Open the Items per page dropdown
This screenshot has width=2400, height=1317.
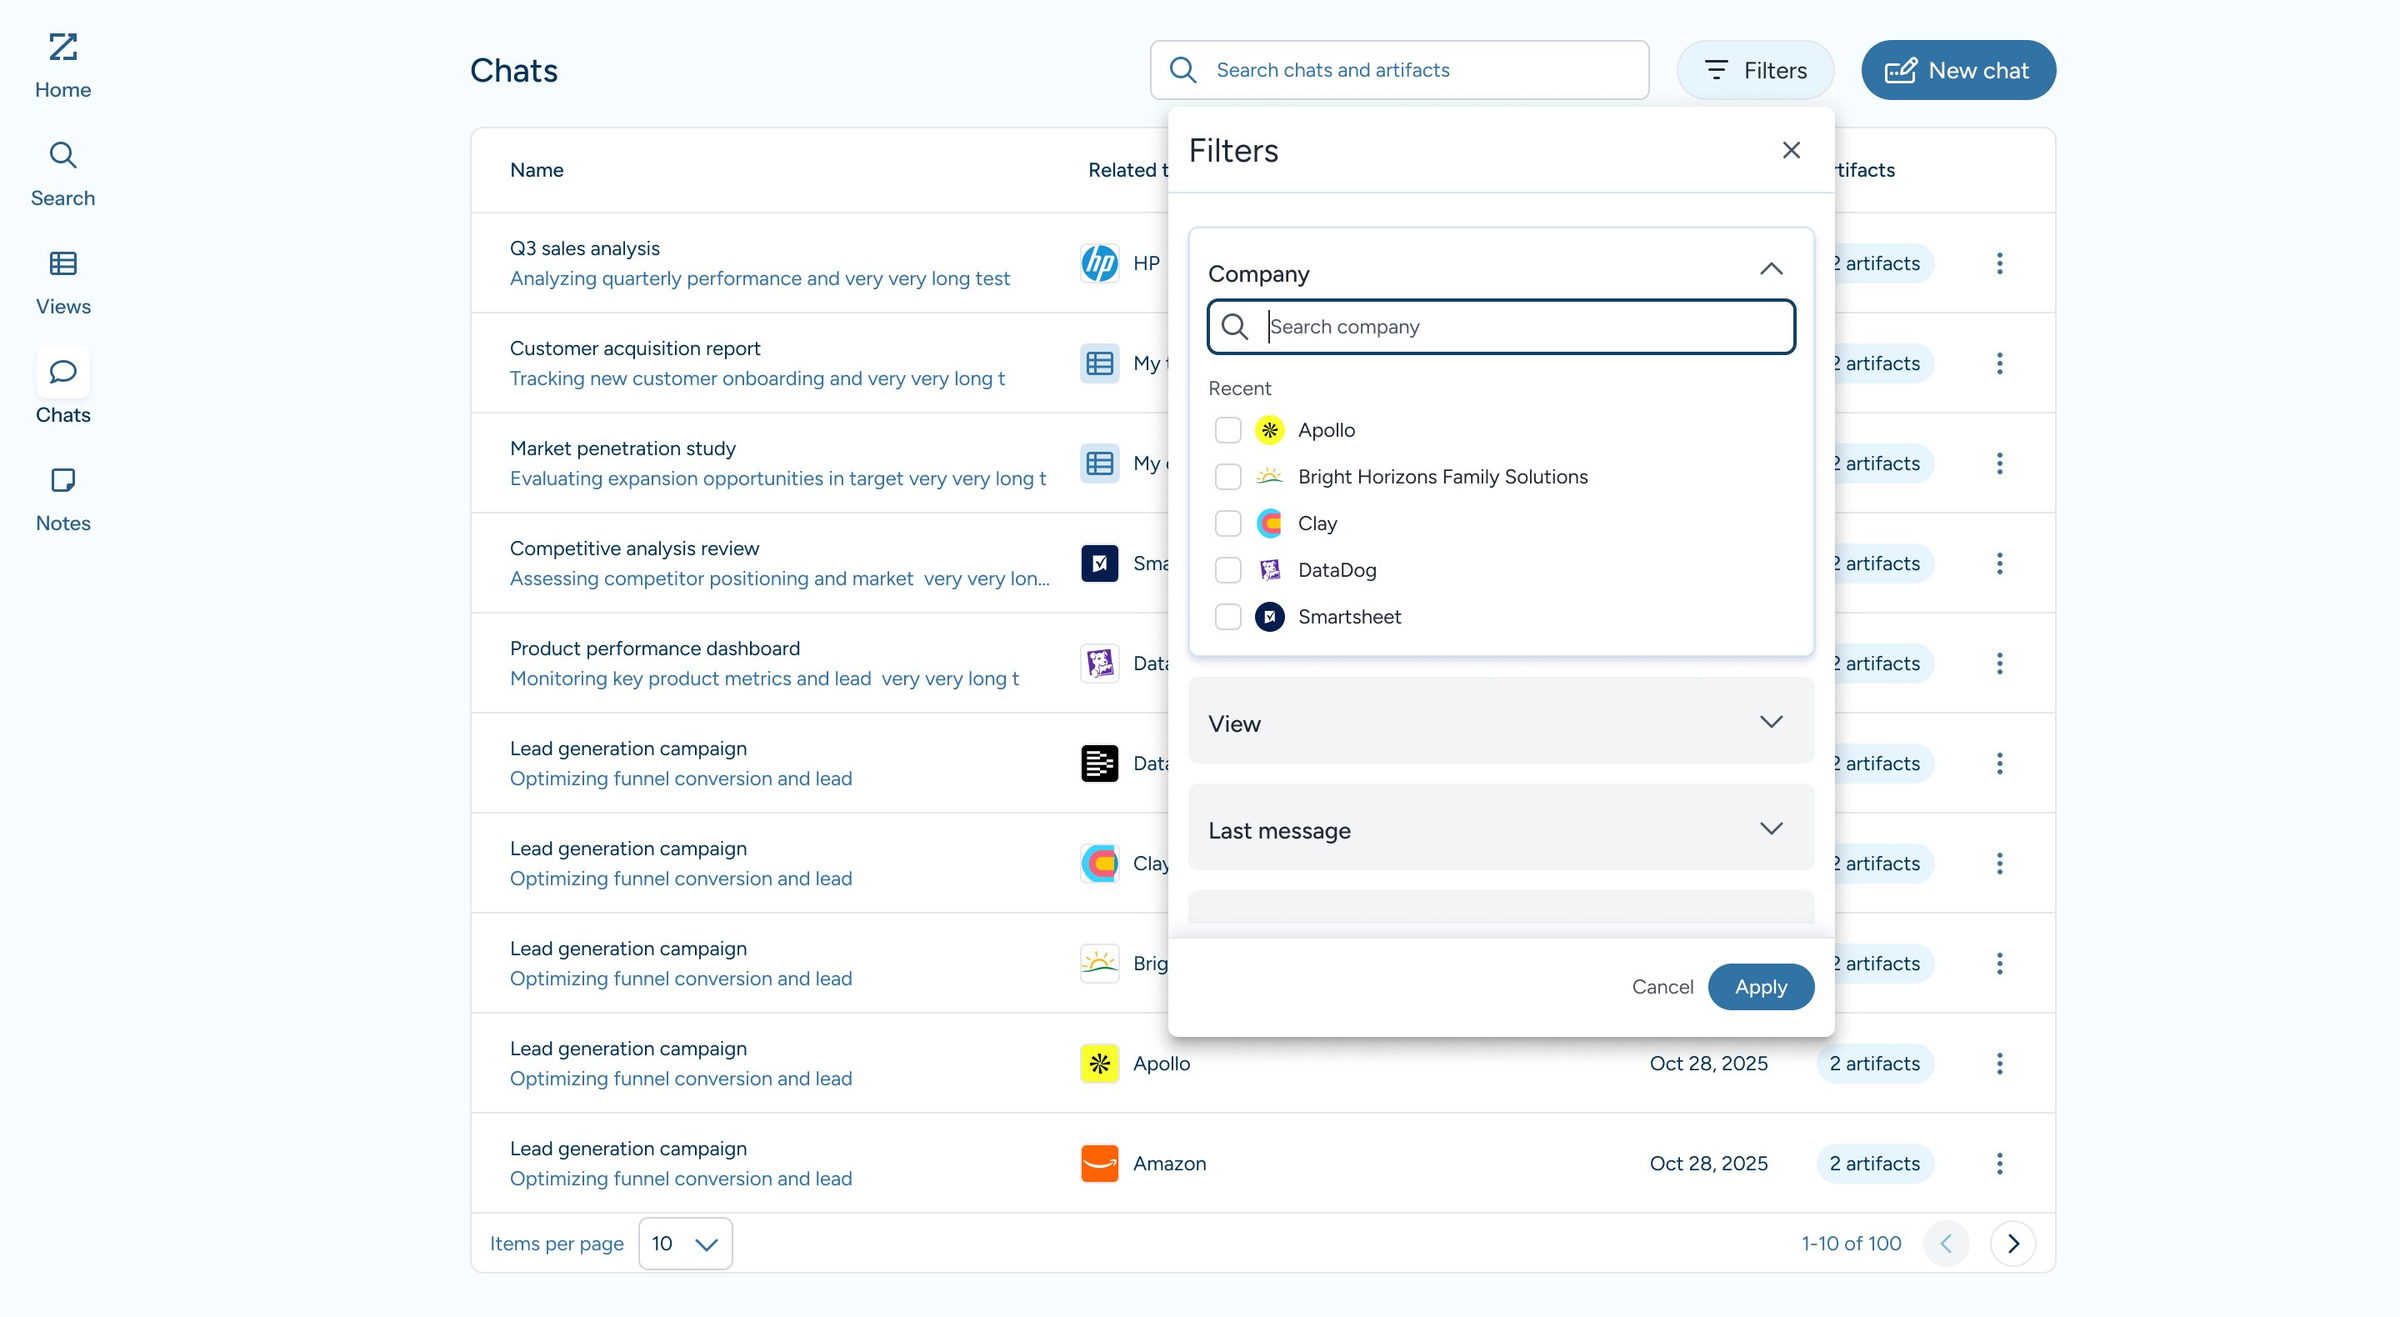click(x=685, y=1243)
